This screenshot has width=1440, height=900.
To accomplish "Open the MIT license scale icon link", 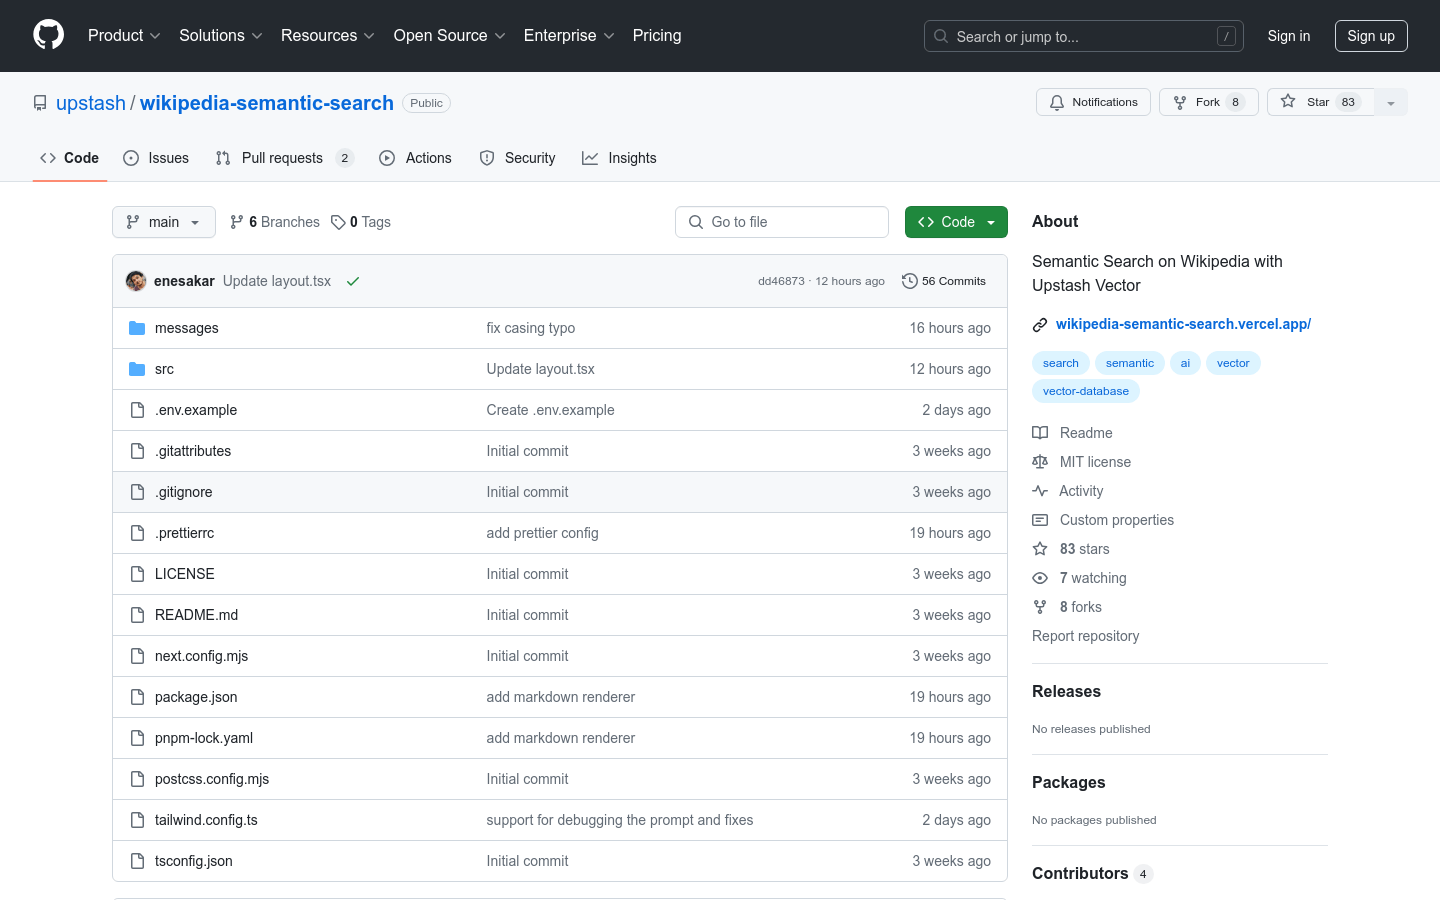I will coord(1040,462).
